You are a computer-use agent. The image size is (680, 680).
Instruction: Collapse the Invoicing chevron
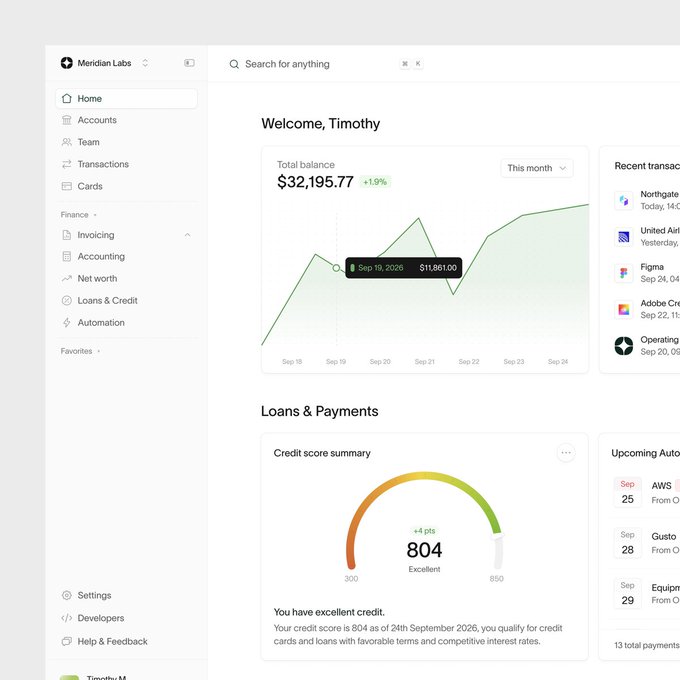(187, 235)
